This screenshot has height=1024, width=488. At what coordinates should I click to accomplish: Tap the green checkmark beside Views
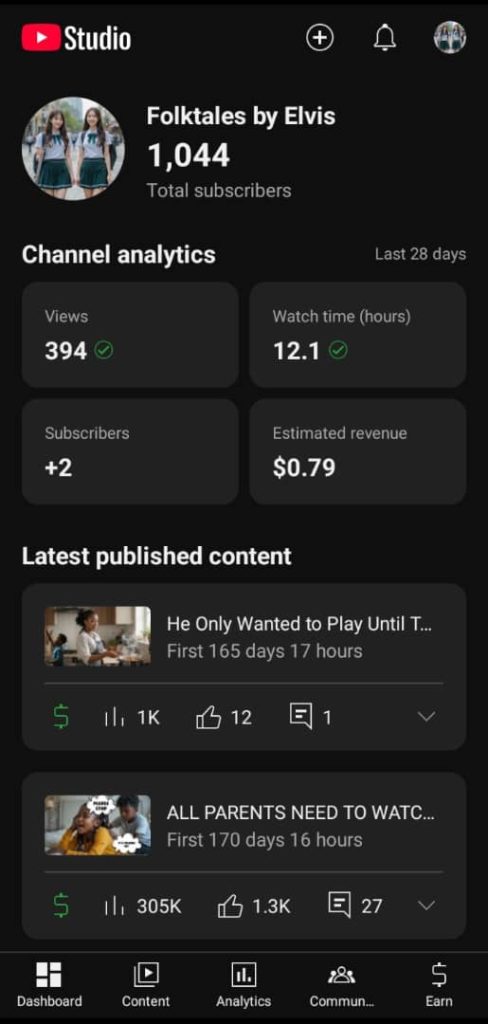point(104,351)
